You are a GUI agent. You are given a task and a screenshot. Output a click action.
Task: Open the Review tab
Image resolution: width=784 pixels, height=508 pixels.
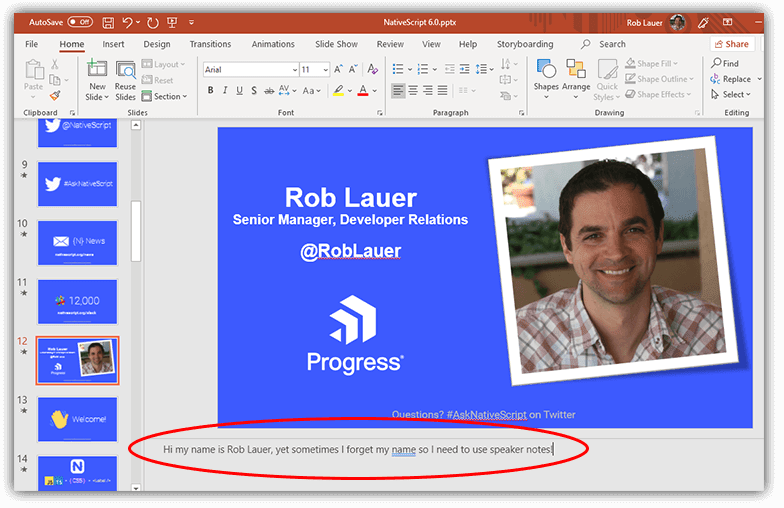click(390, 44)
